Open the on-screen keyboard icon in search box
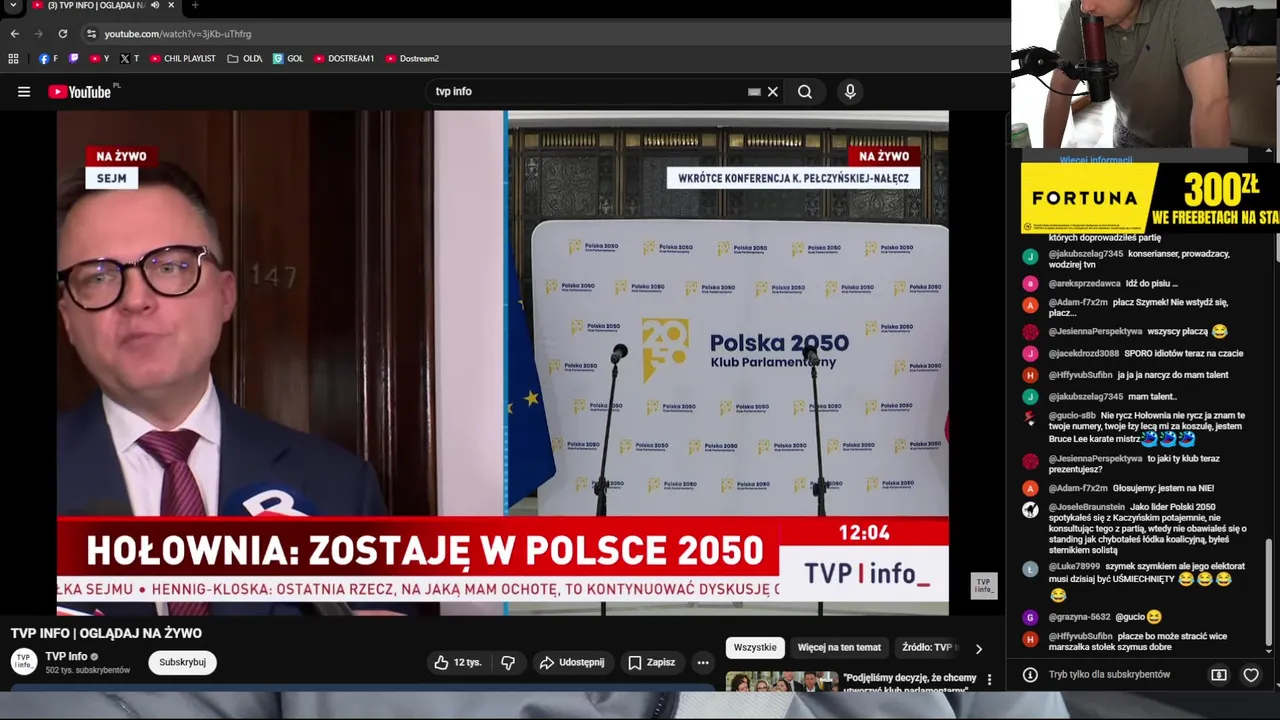 click(x=754, y=92)
